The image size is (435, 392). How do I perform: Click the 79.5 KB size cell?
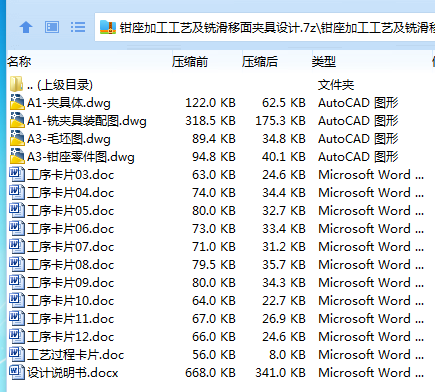(x=214, y=265)
